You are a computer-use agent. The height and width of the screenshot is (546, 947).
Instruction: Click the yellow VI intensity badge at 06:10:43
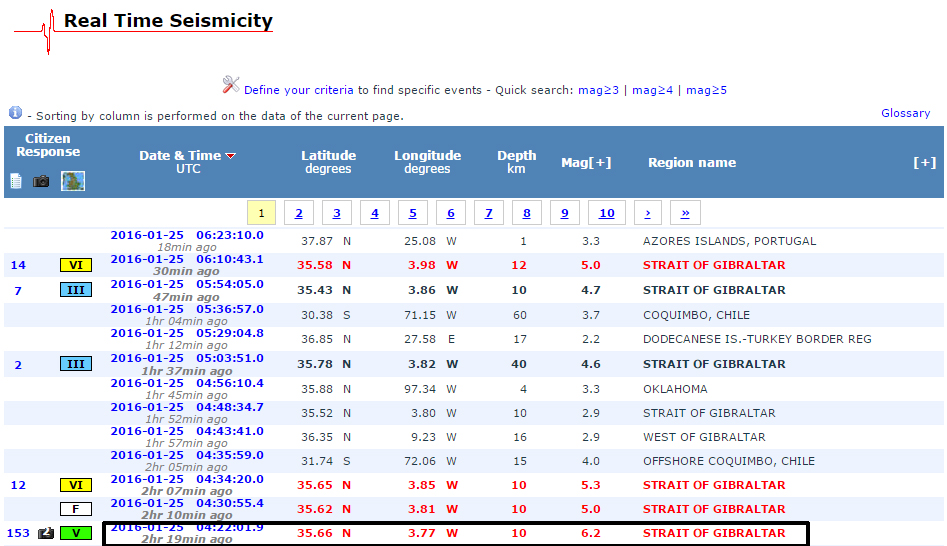pyautogui.click(x=75, y=265)
